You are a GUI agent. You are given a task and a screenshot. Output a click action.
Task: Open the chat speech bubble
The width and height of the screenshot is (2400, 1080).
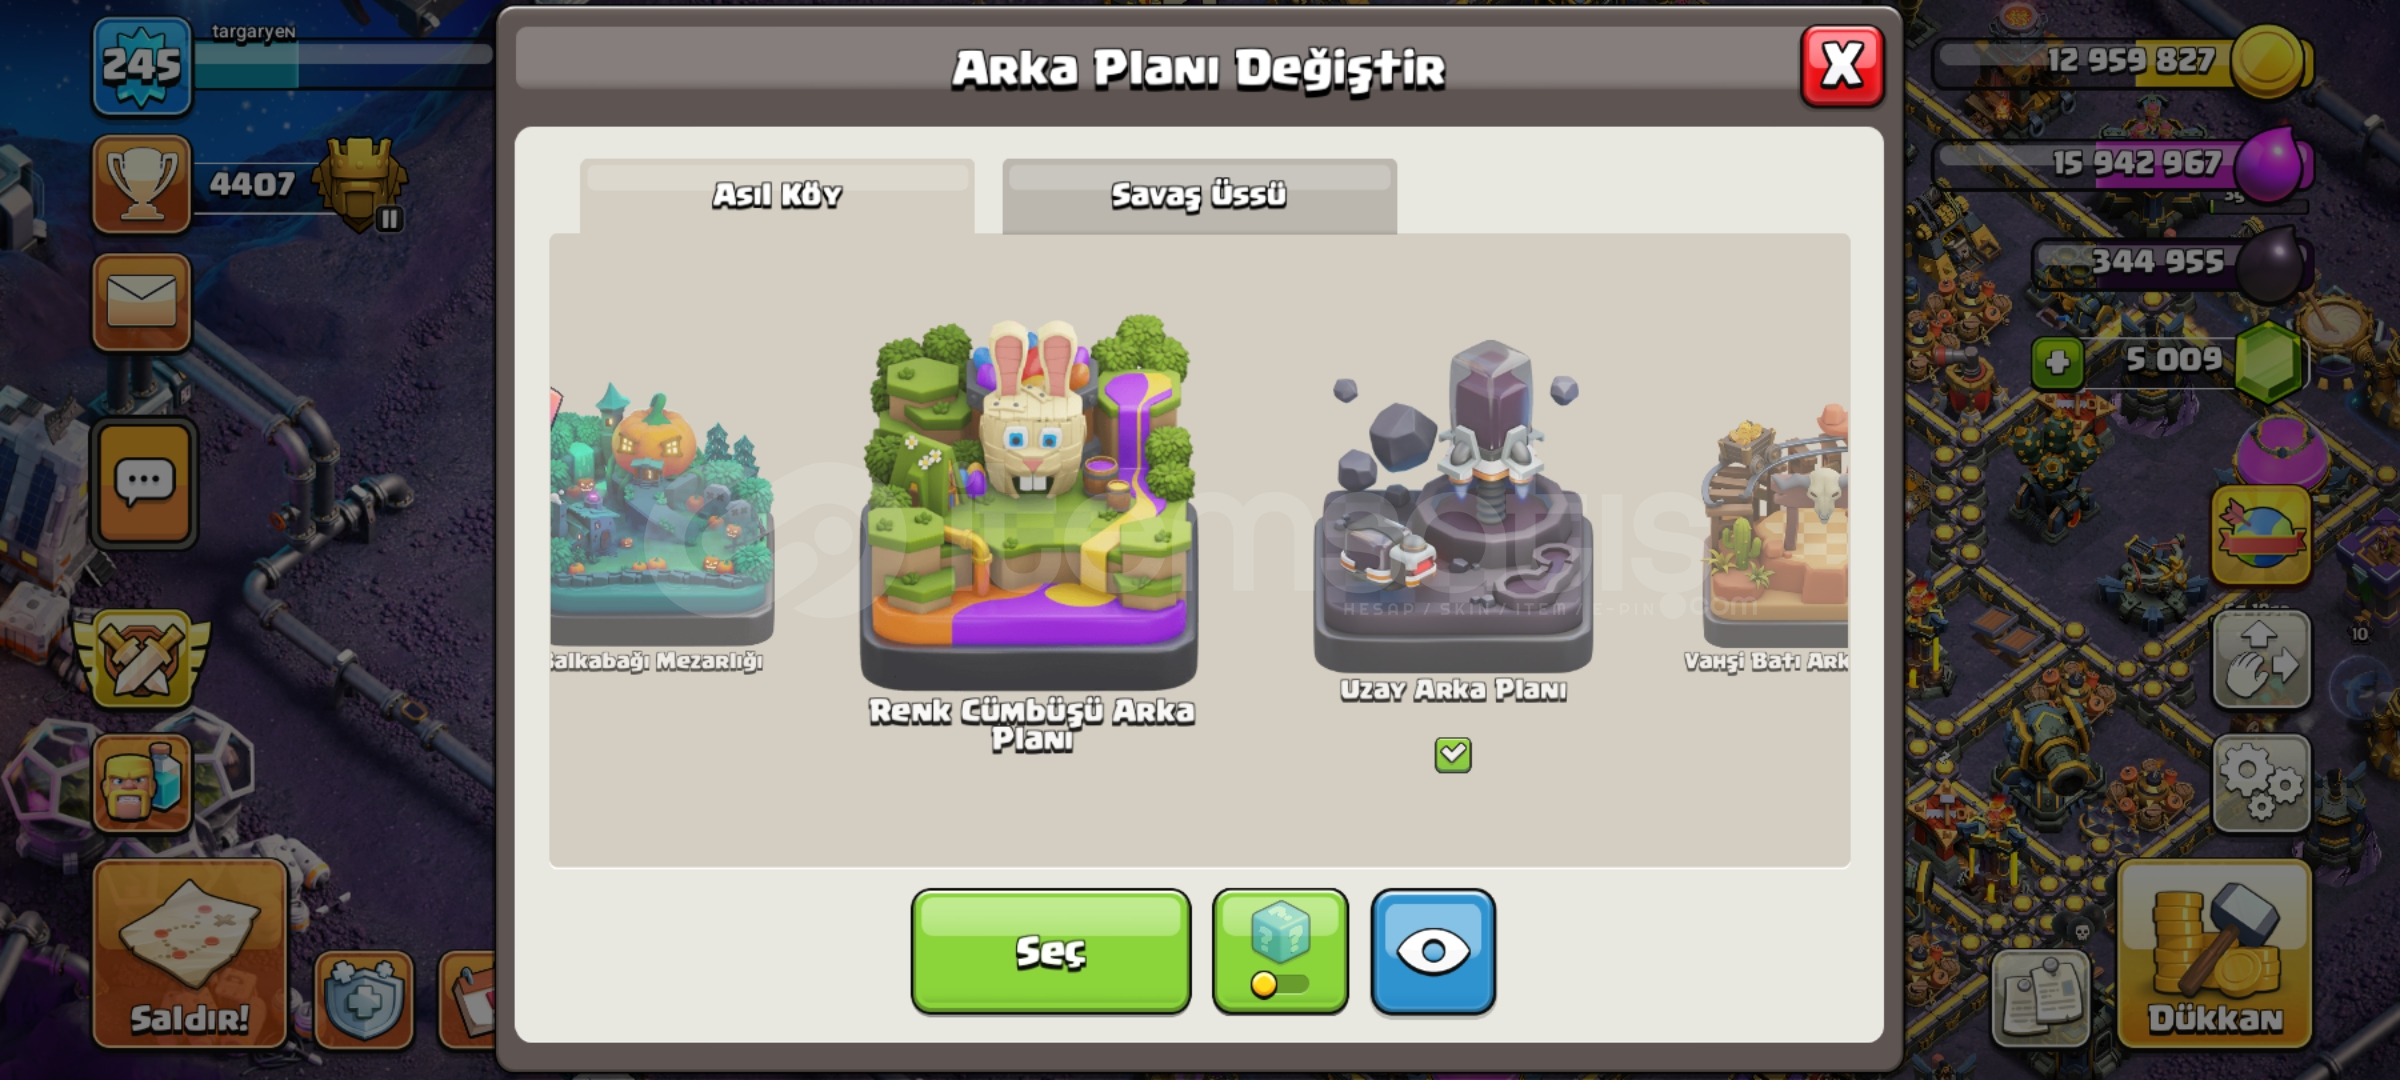144,484
